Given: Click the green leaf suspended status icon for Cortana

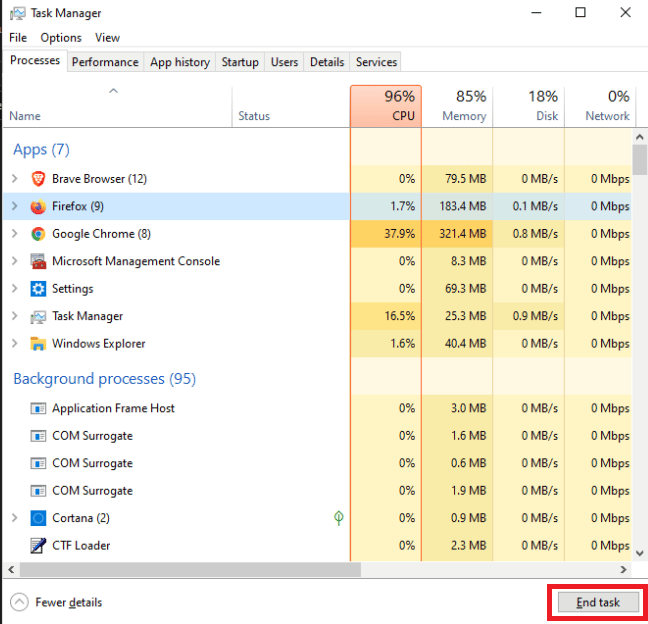Looking at the screenshot, I should [x=338, y=518].
